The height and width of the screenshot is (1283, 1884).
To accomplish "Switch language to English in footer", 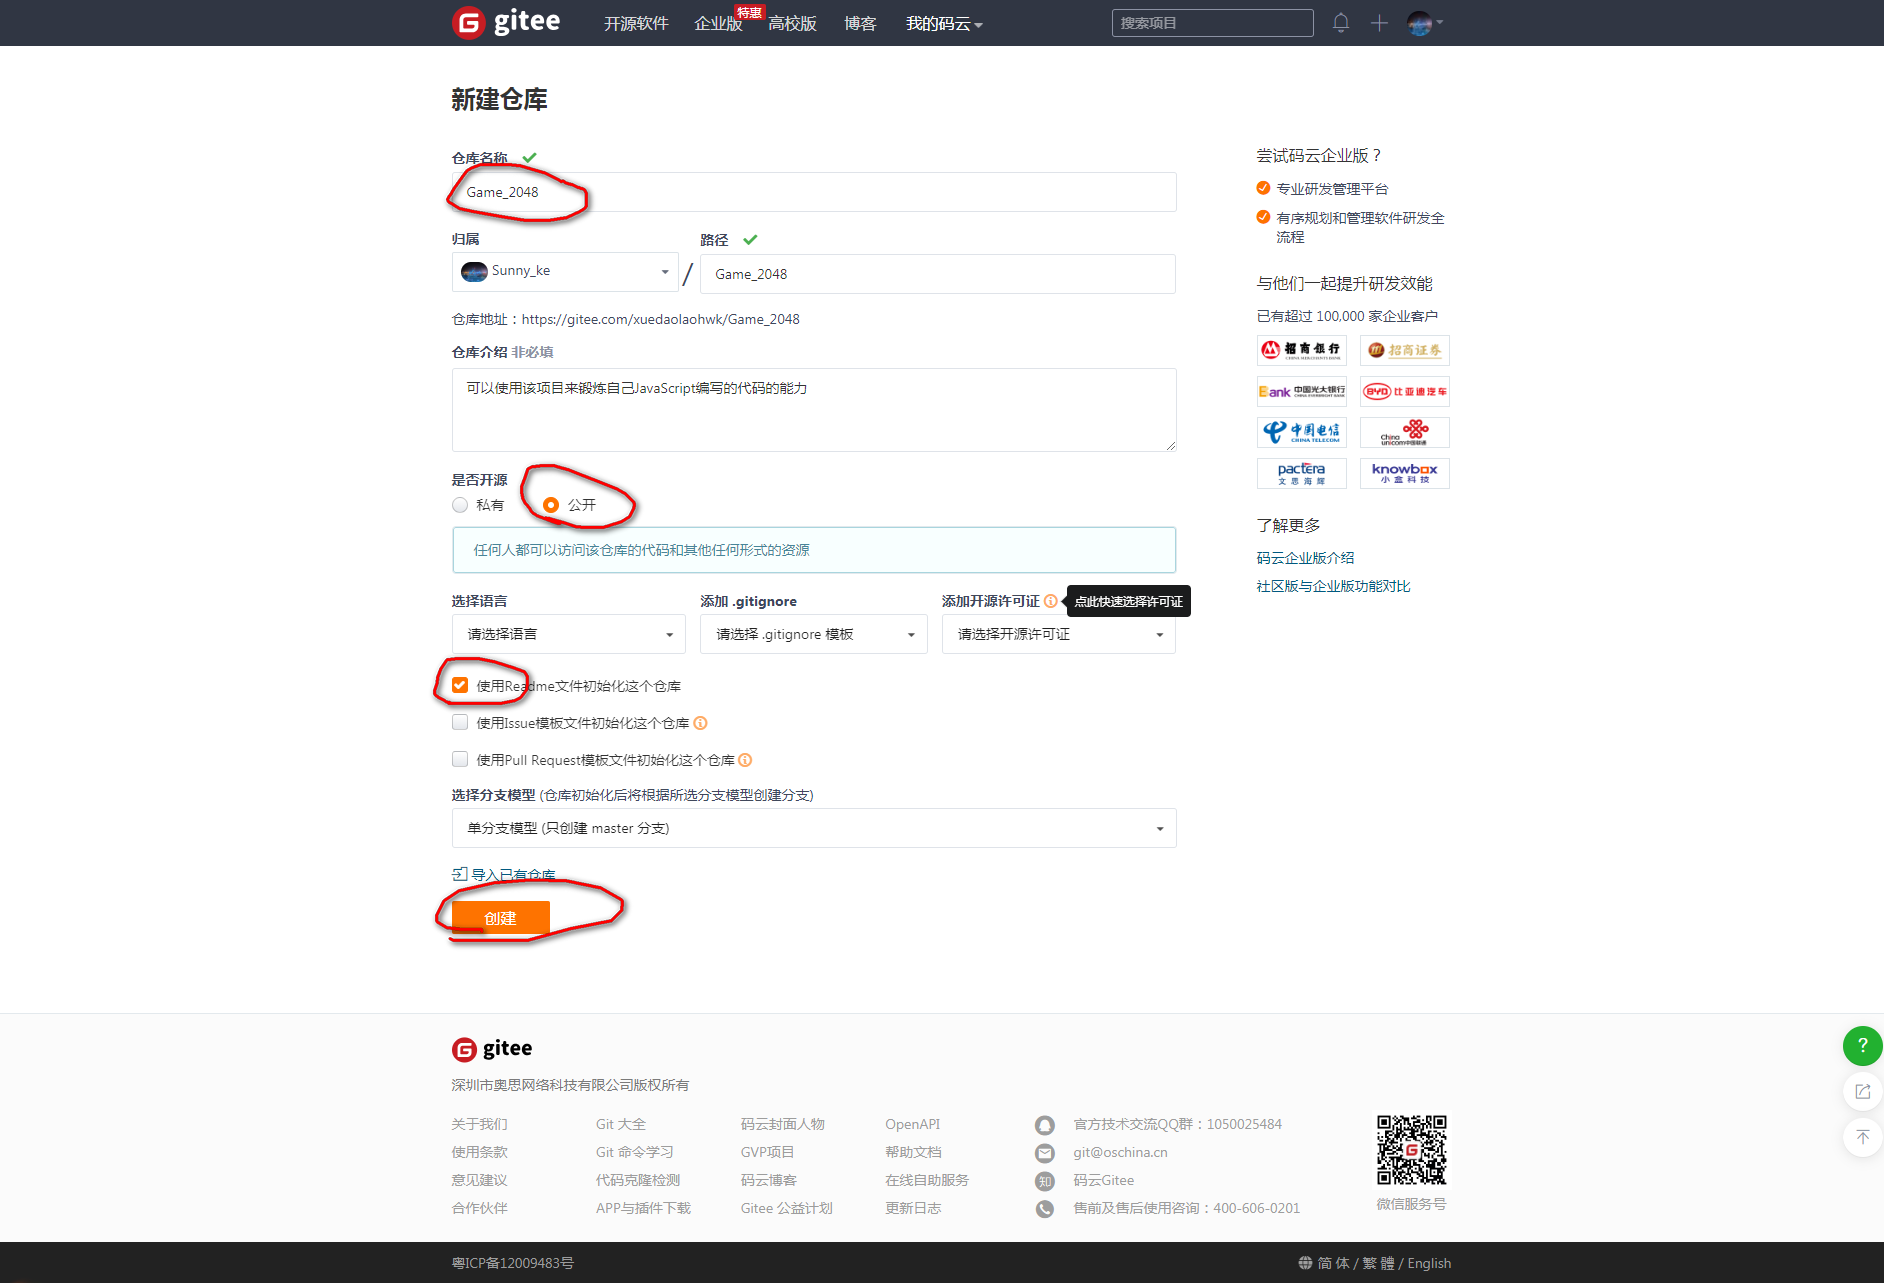I will tap(1429, 1263).
